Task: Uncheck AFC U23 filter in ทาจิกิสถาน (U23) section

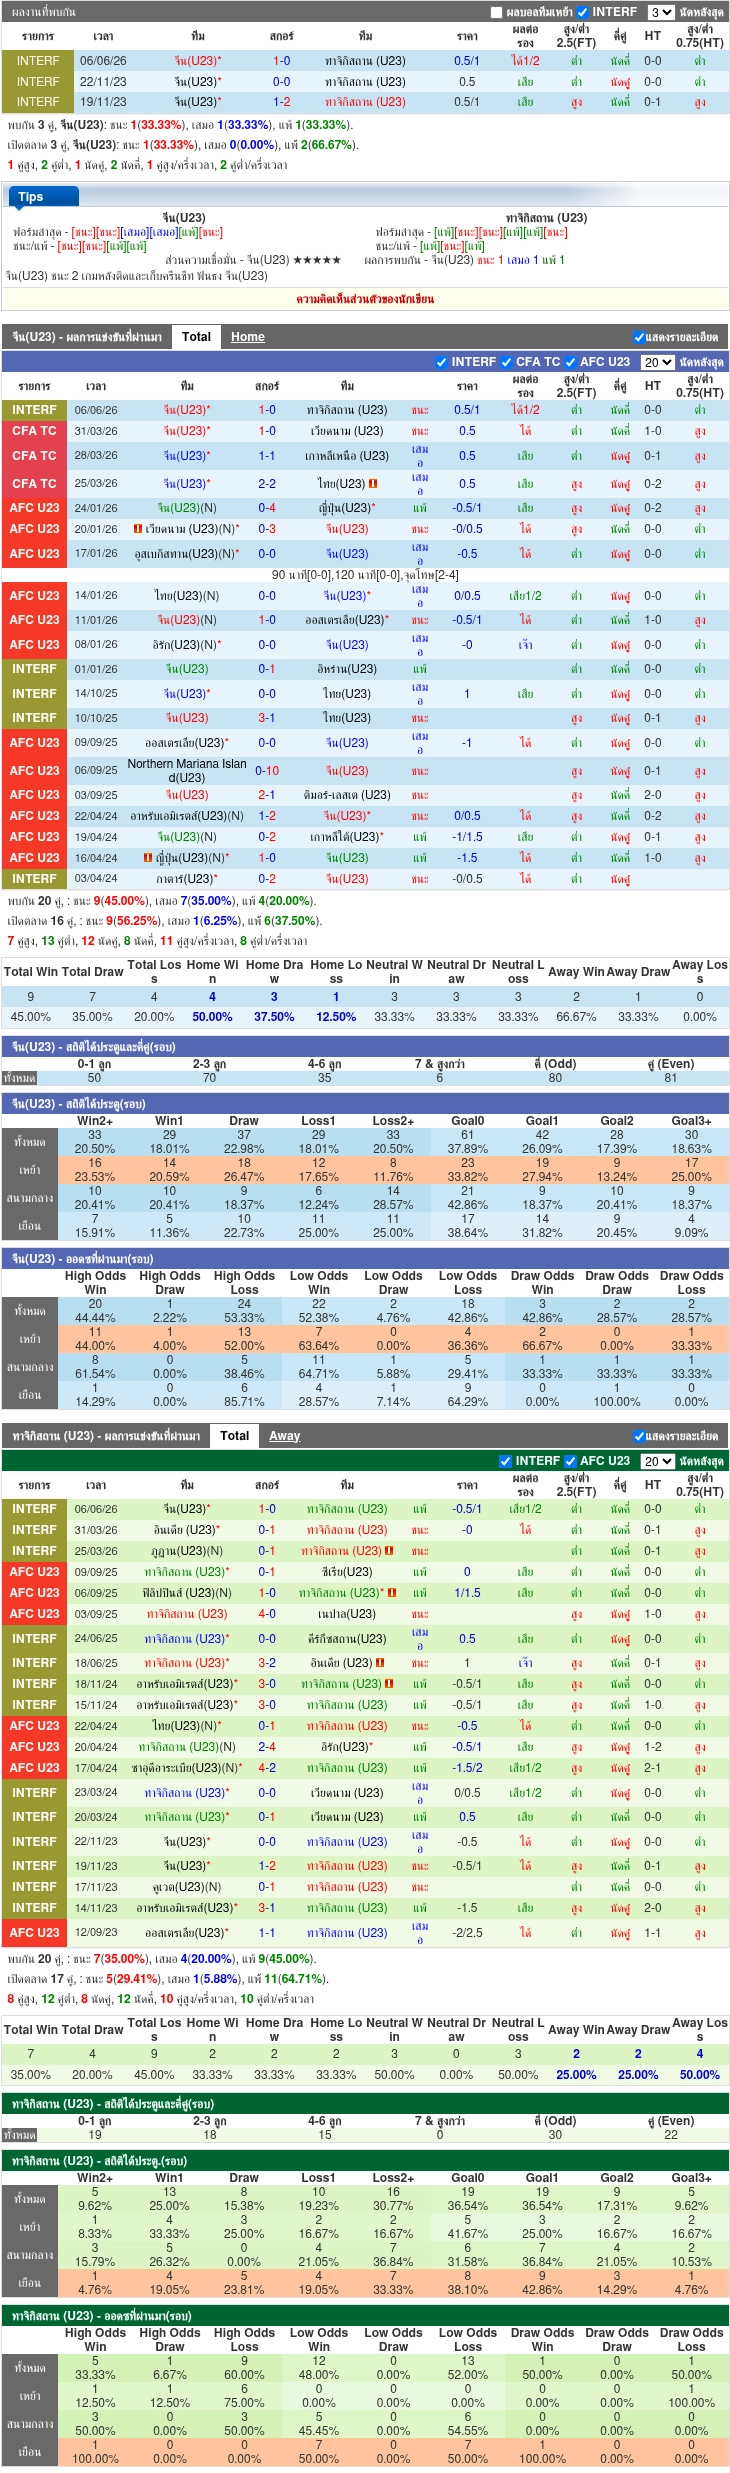Action: point(571,1461)
